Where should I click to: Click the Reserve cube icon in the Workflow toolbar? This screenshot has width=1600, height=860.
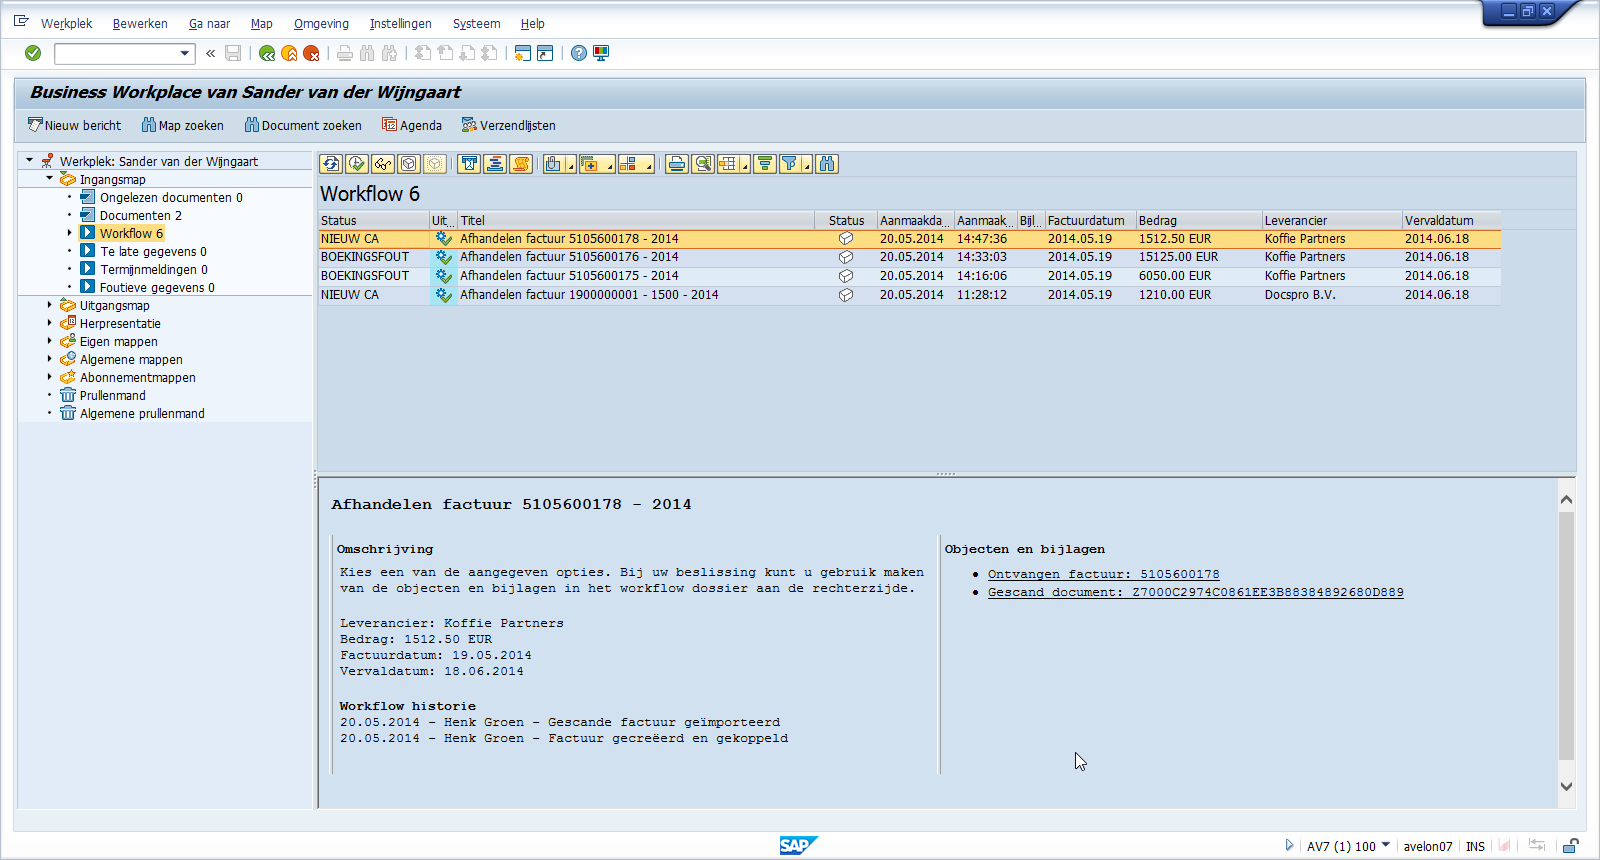tap(409, 164)
